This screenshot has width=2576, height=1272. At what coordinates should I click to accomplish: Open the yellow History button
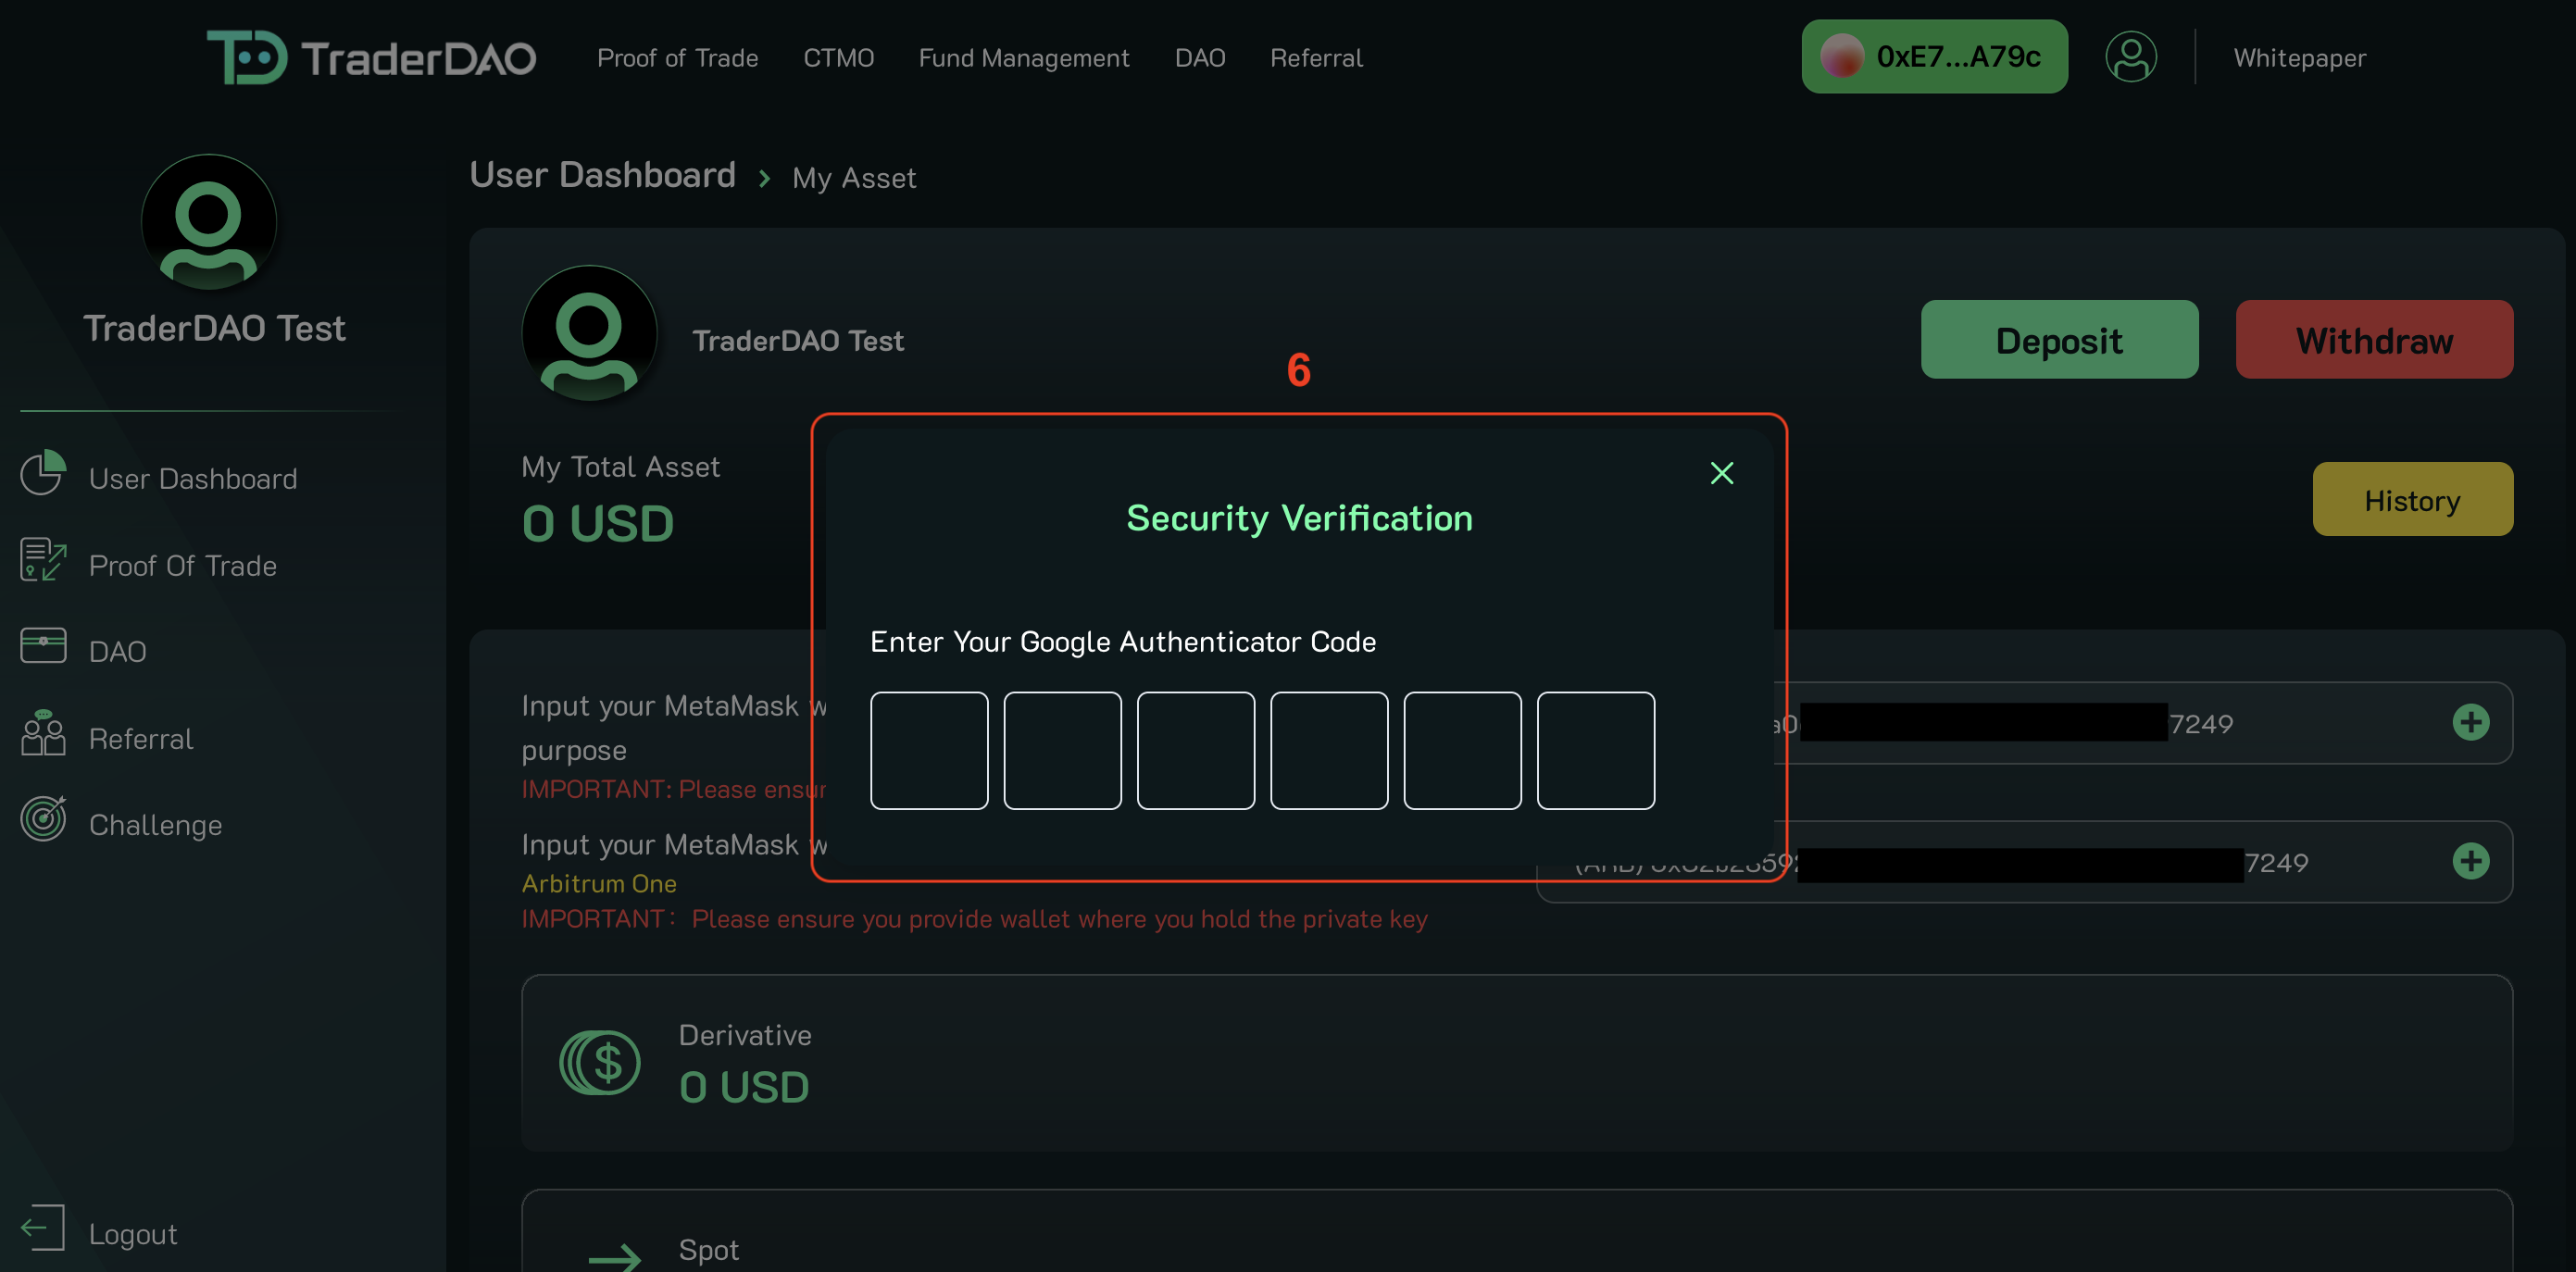click(2411, 500)
